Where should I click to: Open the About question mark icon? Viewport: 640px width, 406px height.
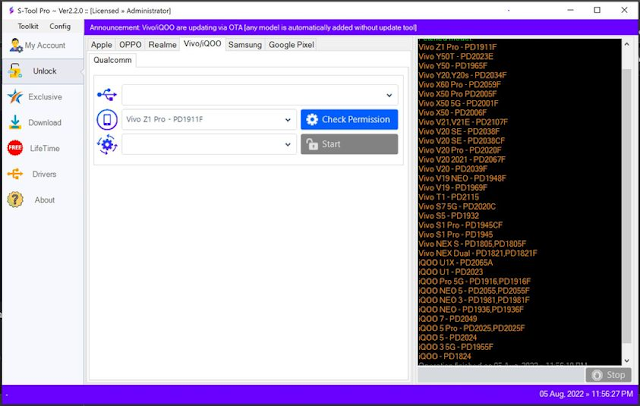click(x=15, y=200)
